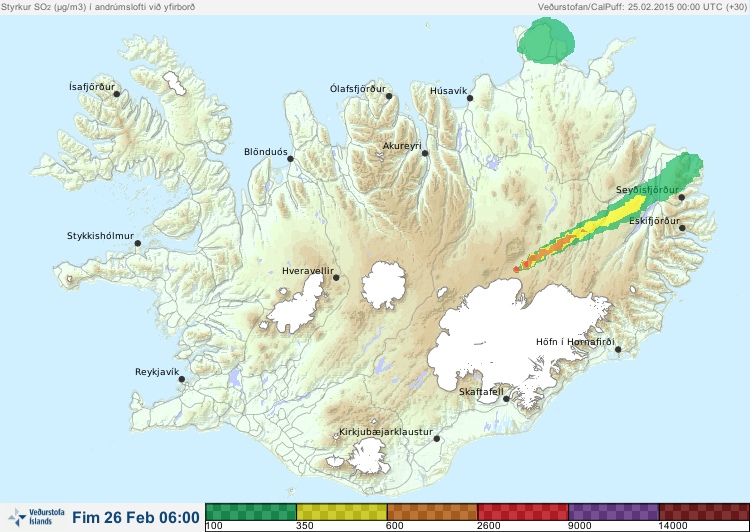750x532 pixels.
Task: Click the 'Fim 26 Feb 06:00' timestamp
Action: pos(136,518)
